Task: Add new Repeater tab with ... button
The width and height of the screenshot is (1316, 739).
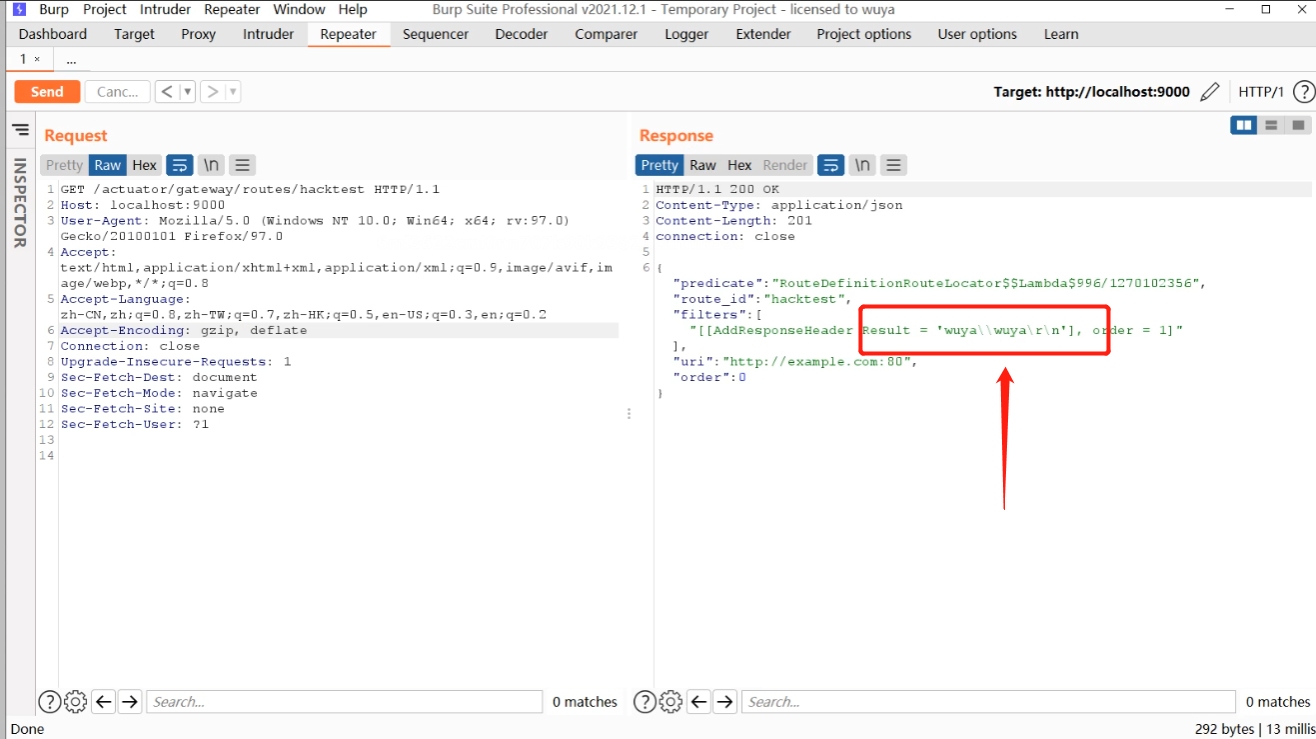Action: click(71, 60)
